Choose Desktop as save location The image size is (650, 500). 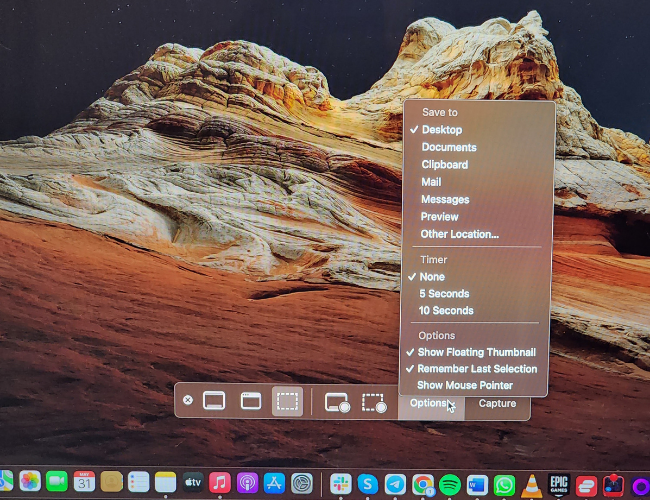pyautogui.click(x=442, y=130)
